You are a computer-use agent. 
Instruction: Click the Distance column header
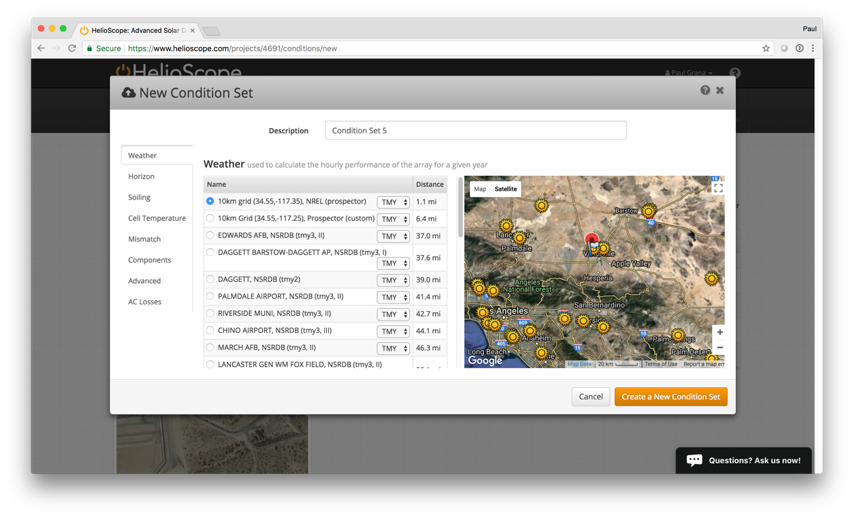430,184
